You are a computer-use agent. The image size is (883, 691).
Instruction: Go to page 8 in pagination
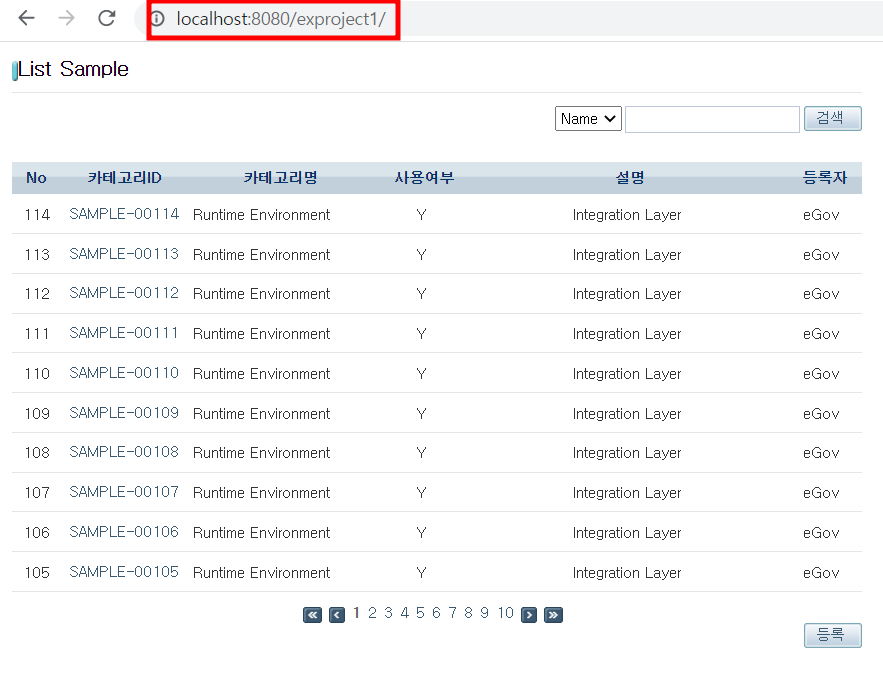469,613
